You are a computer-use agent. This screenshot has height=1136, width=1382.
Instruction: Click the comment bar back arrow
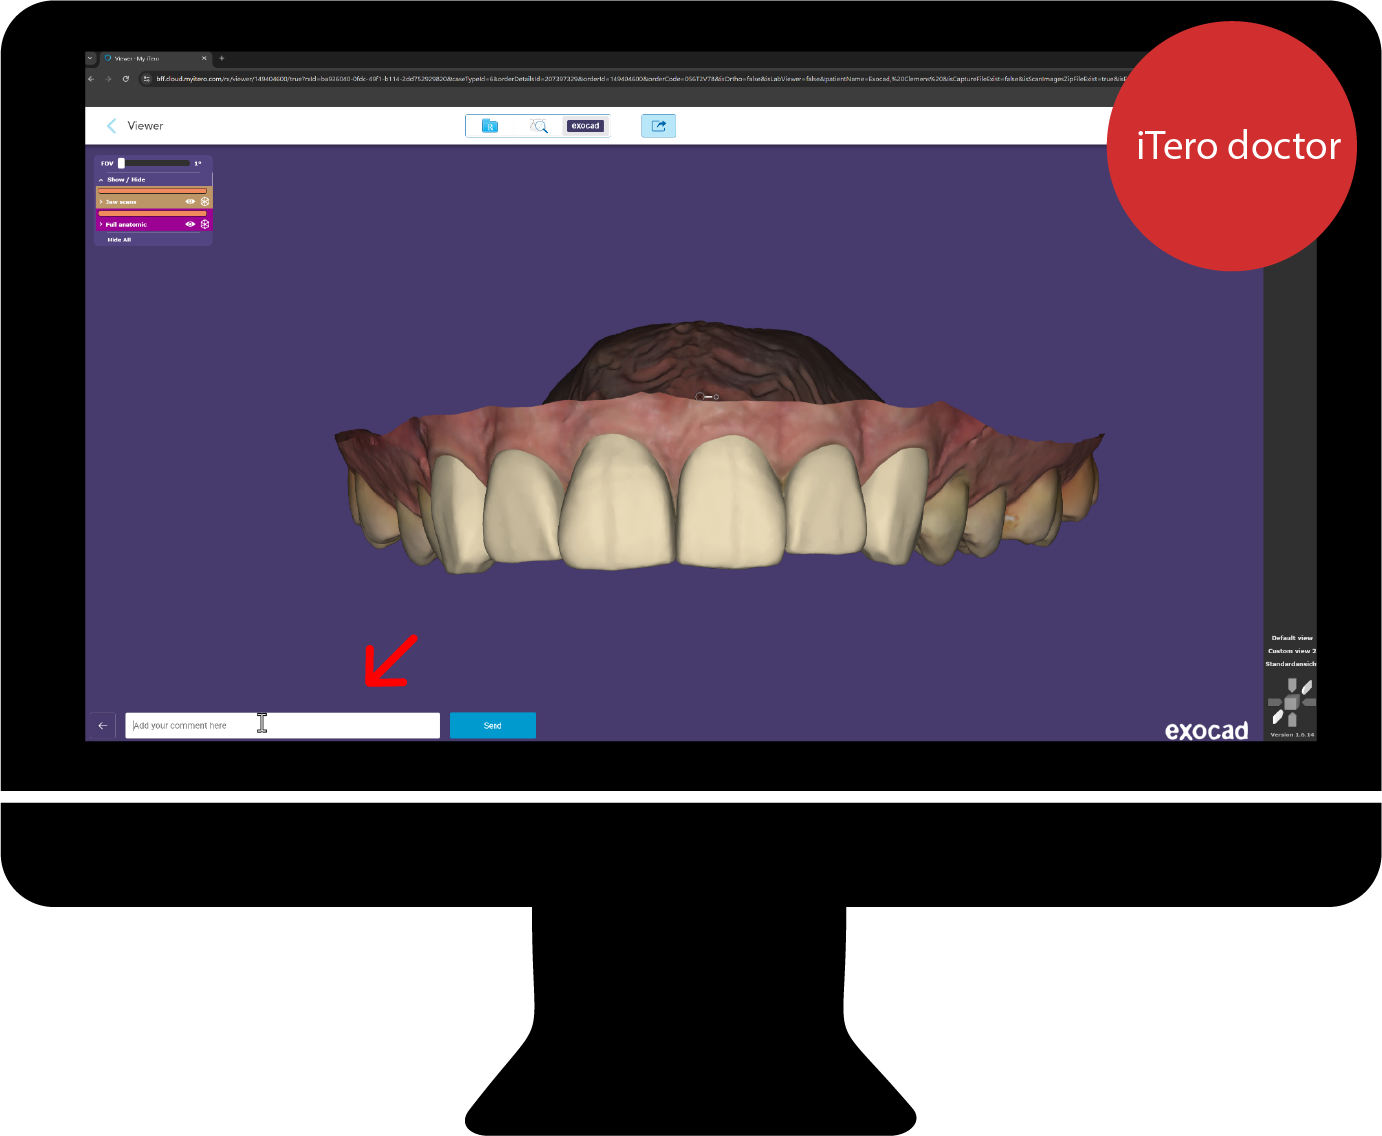[x=102, y=726]
